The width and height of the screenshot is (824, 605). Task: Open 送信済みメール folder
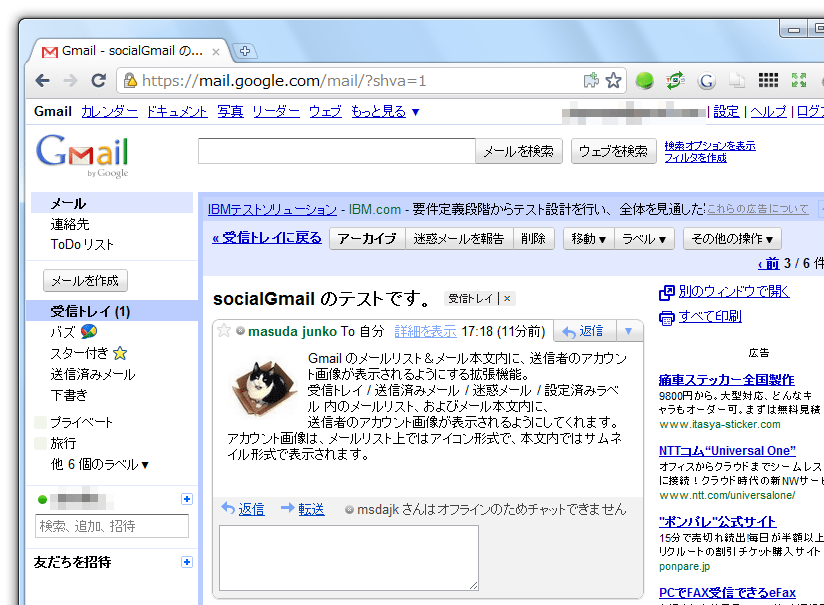(x=93, y=374)
